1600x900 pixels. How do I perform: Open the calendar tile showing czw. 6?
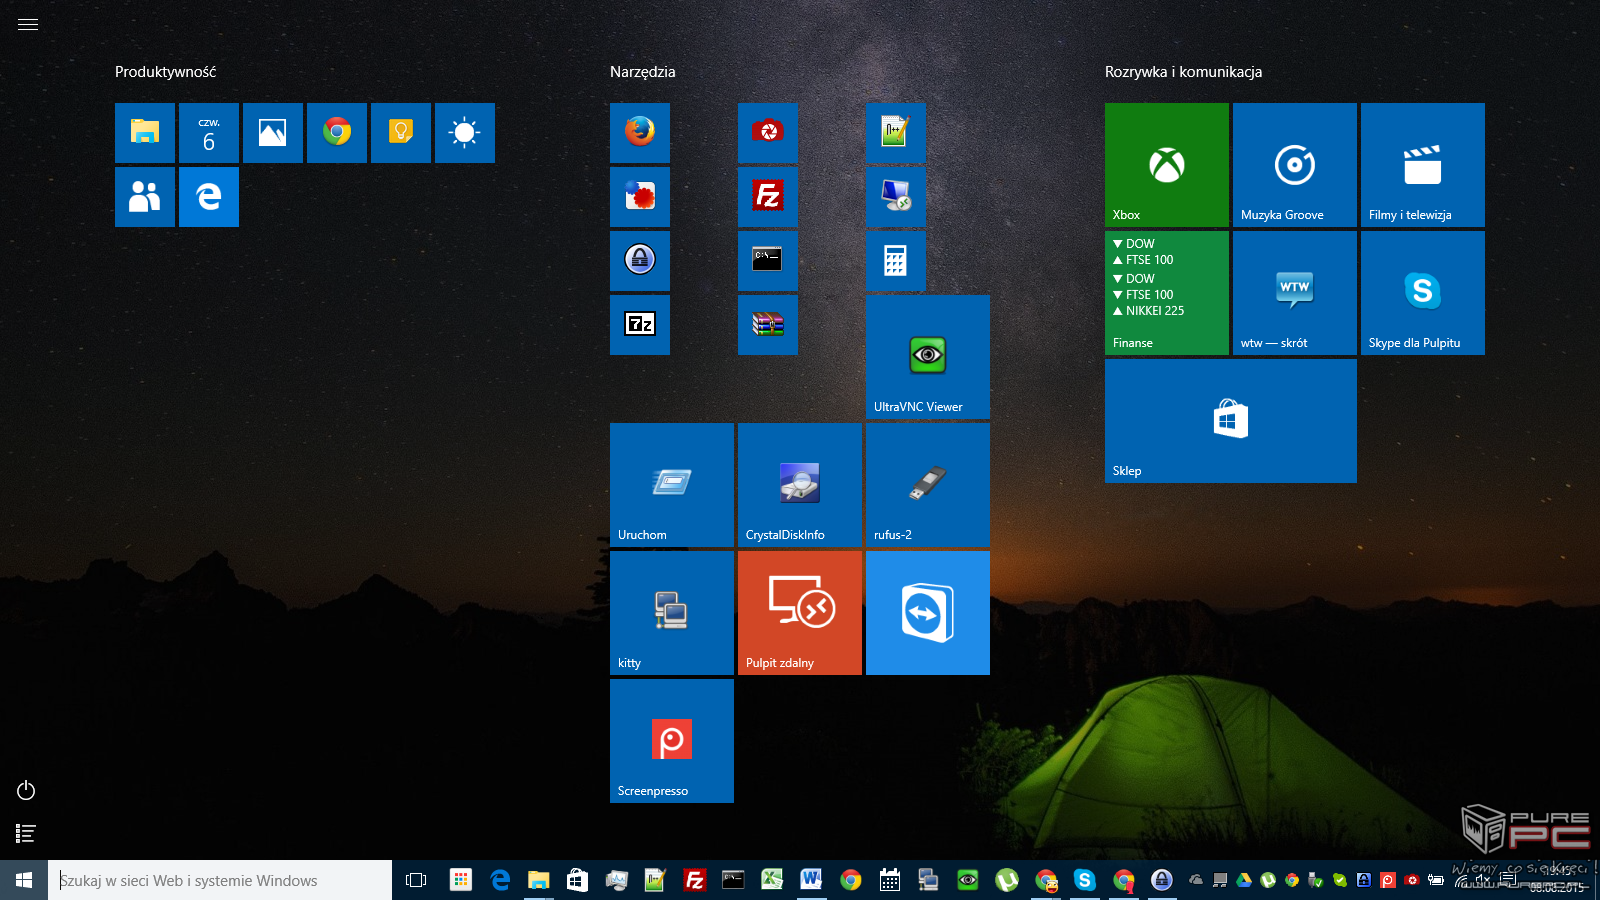point(209,133)
